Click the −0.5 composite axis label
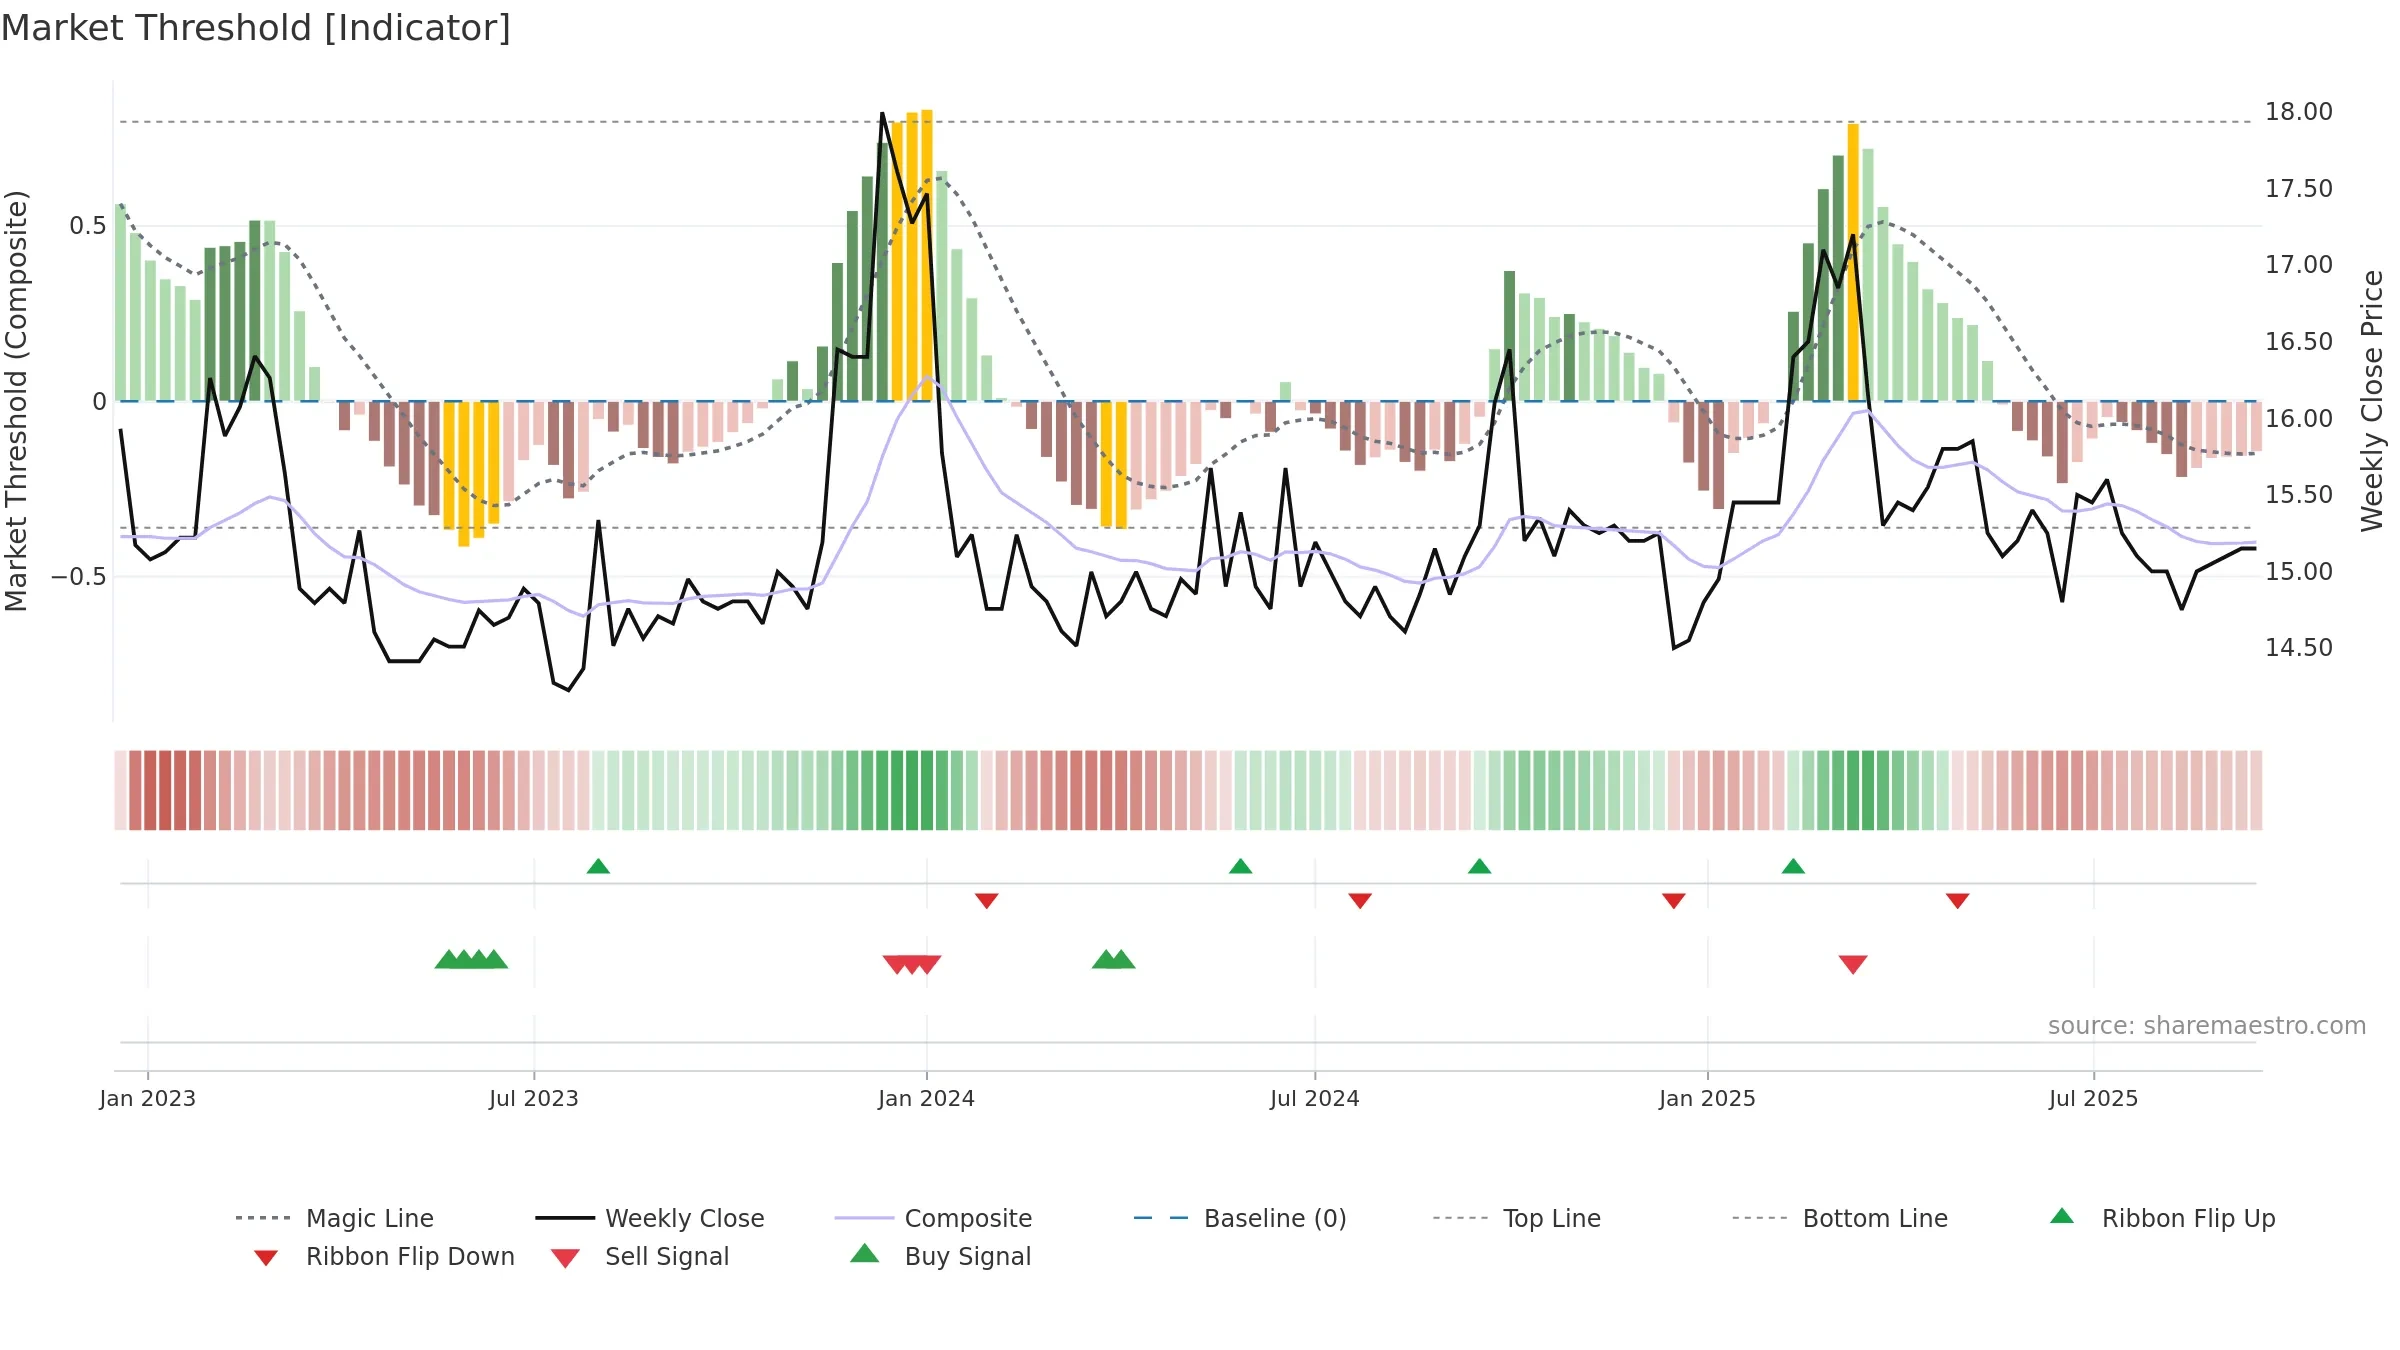The image size is (2400, 1350). point(79,577)
